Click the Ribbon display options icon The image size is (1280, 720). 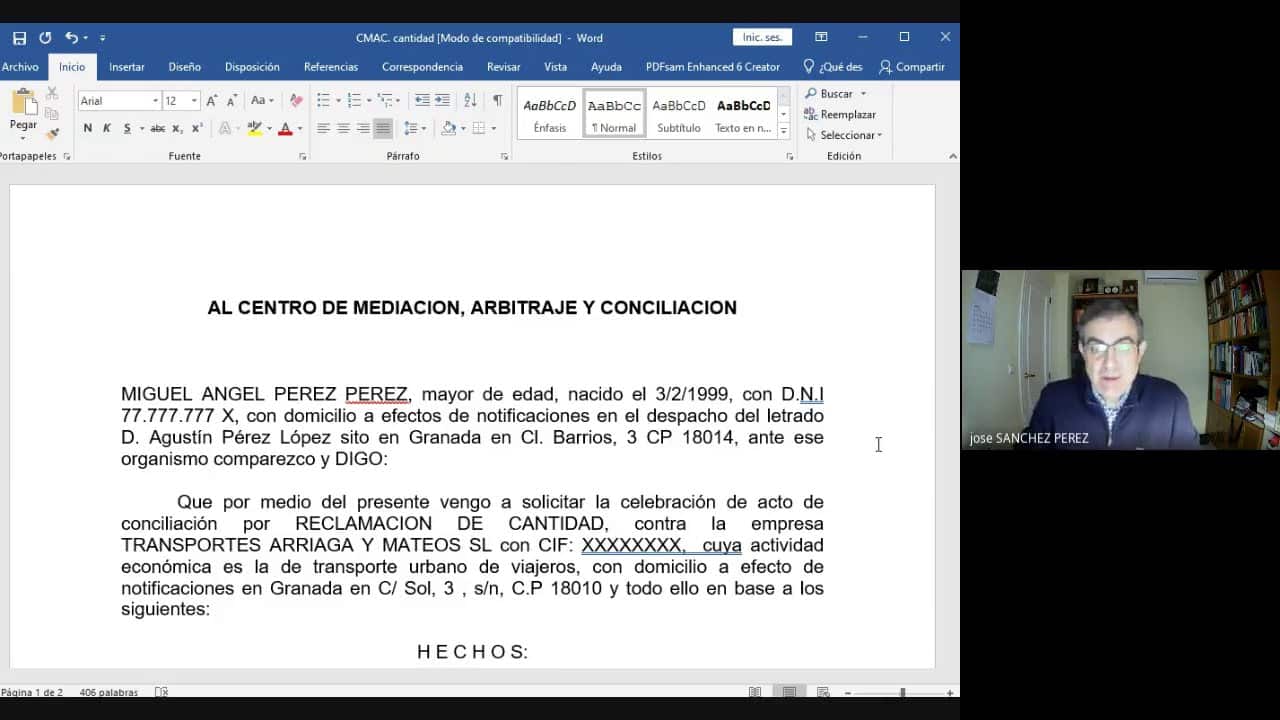click(821, 37)
